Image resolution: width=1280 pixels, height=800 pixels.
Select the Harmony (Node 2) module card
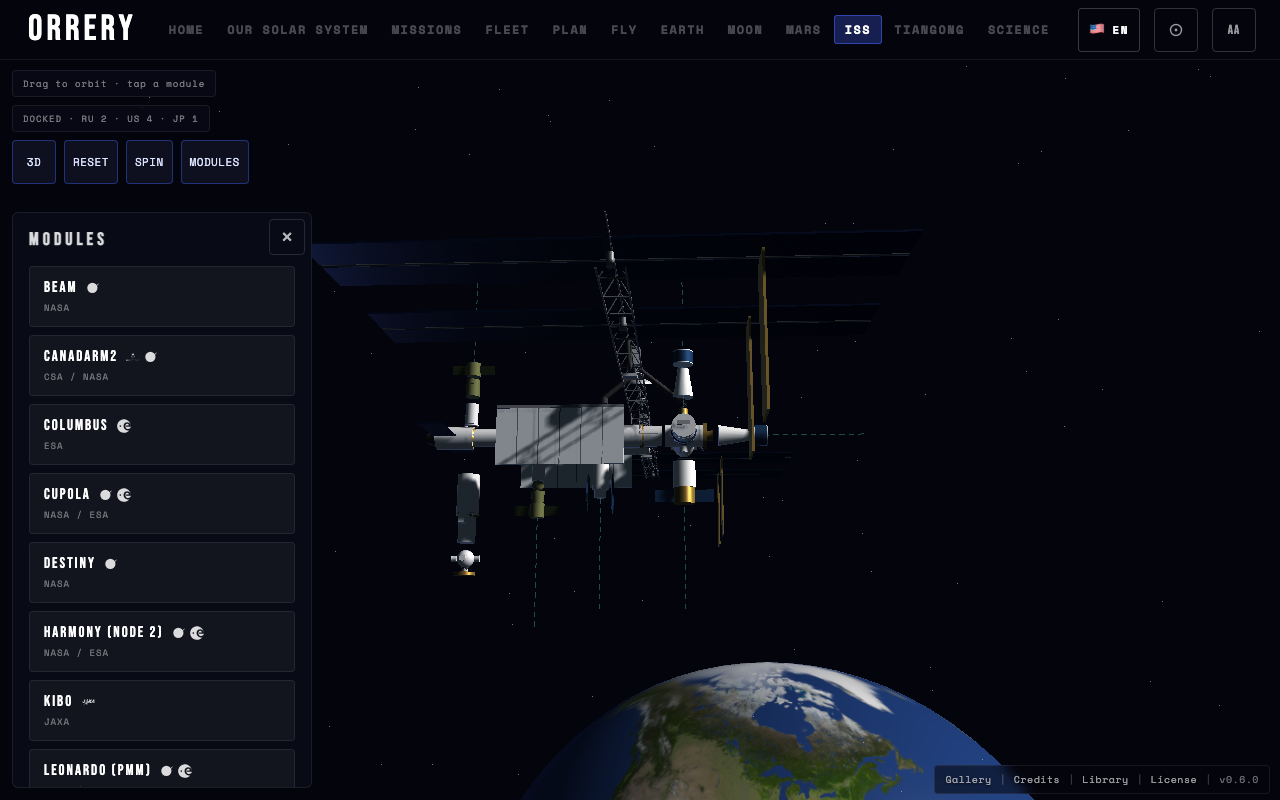tap(162, 641)
